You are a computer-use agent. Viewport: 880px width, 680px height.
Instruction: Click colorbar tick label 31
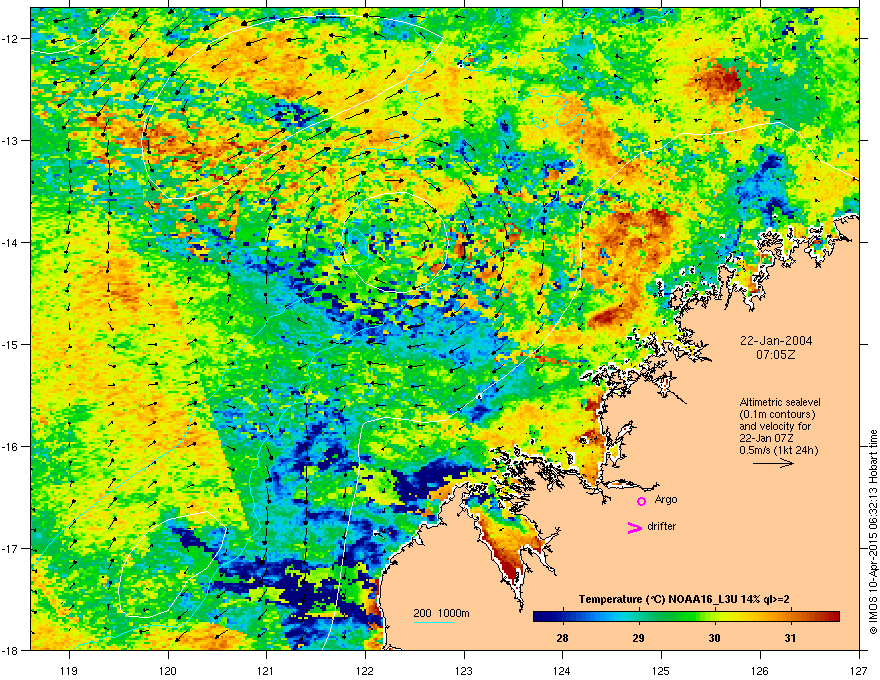(x=790, y=638)
